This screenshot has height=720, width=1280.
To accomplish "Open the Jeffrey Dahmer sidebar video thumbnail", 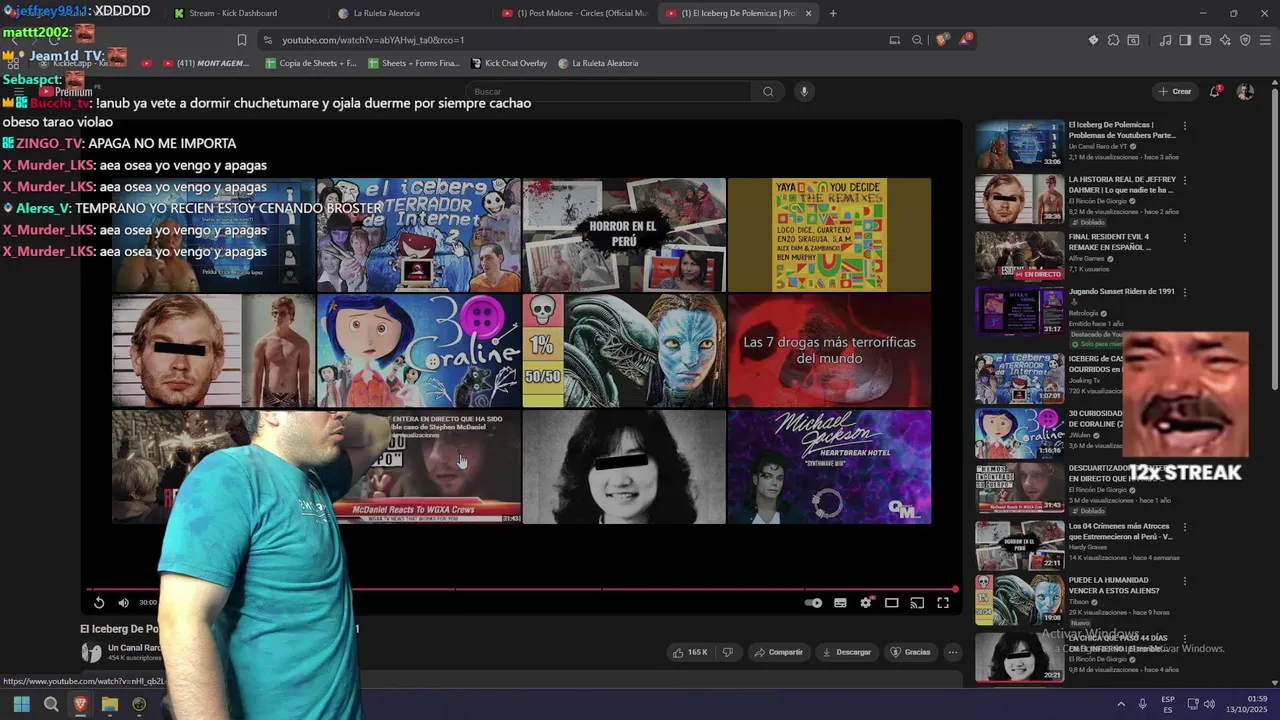I will click(1020, 199).
